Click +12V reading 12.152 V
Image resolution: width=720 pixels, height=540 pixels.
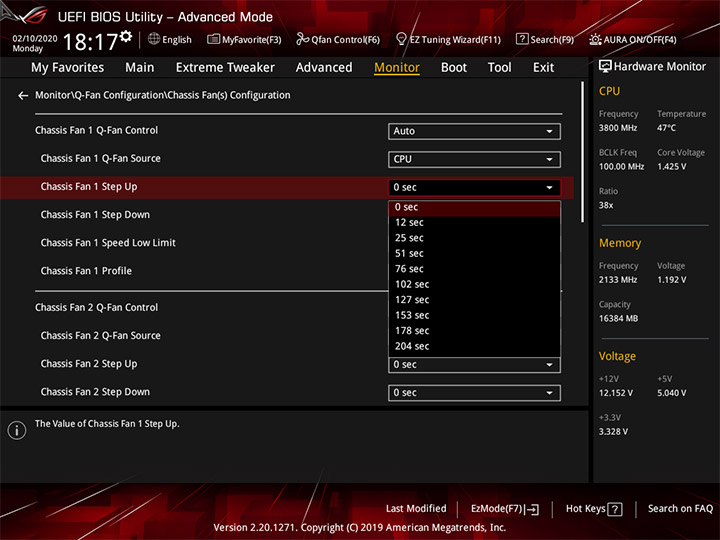[615, 393]
